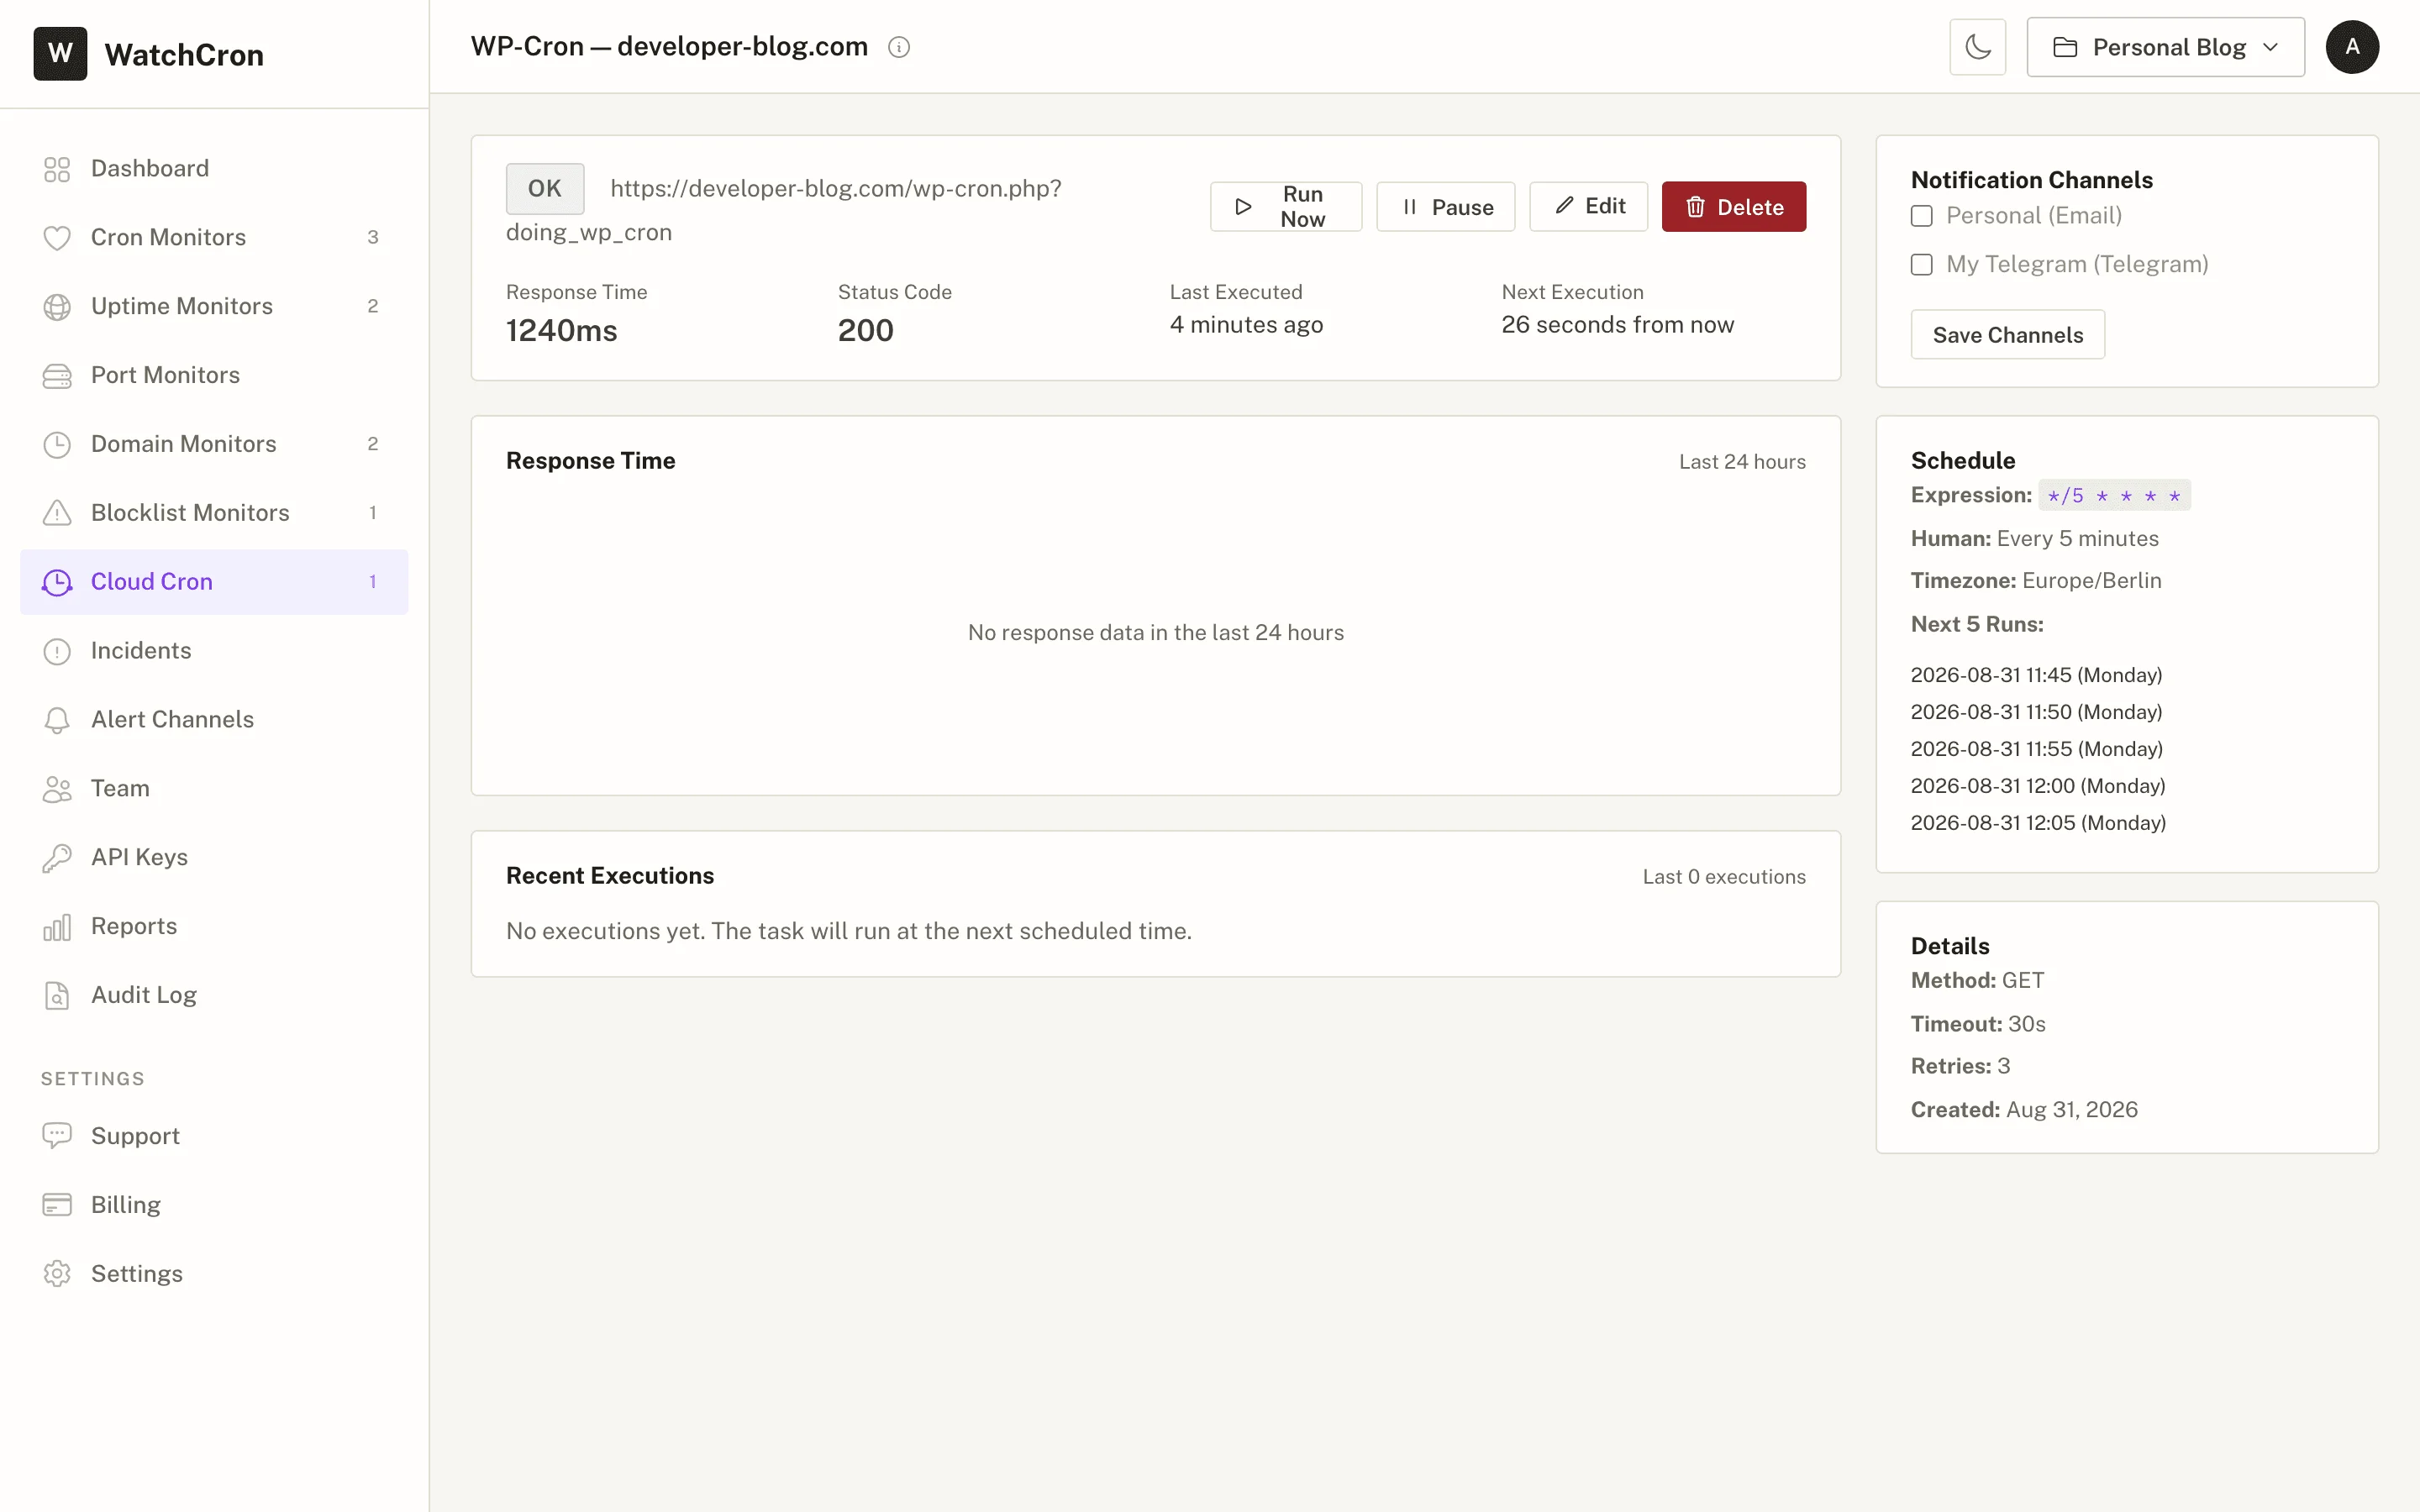Click the Cloud Cron count badge 1
This screenshot has height=1512, width=2420.
pos(373,582)
